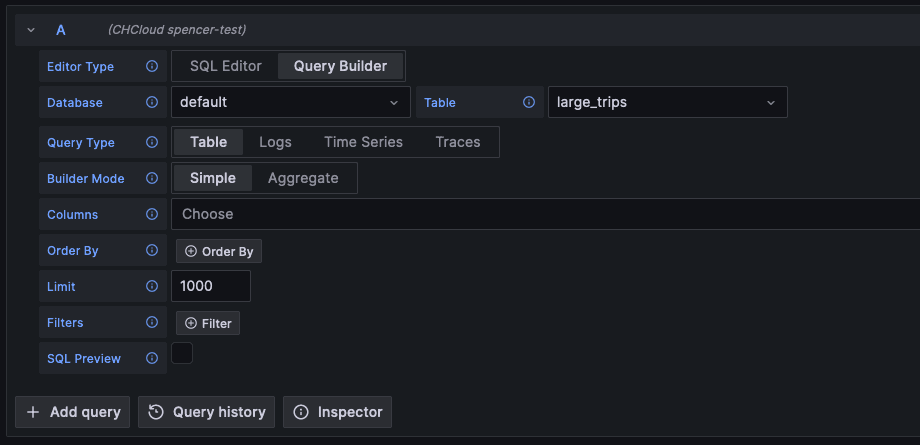This screenshot has width=920, height=445.
Task: Click the info icon beside Table label
Action: coord(529,103)
